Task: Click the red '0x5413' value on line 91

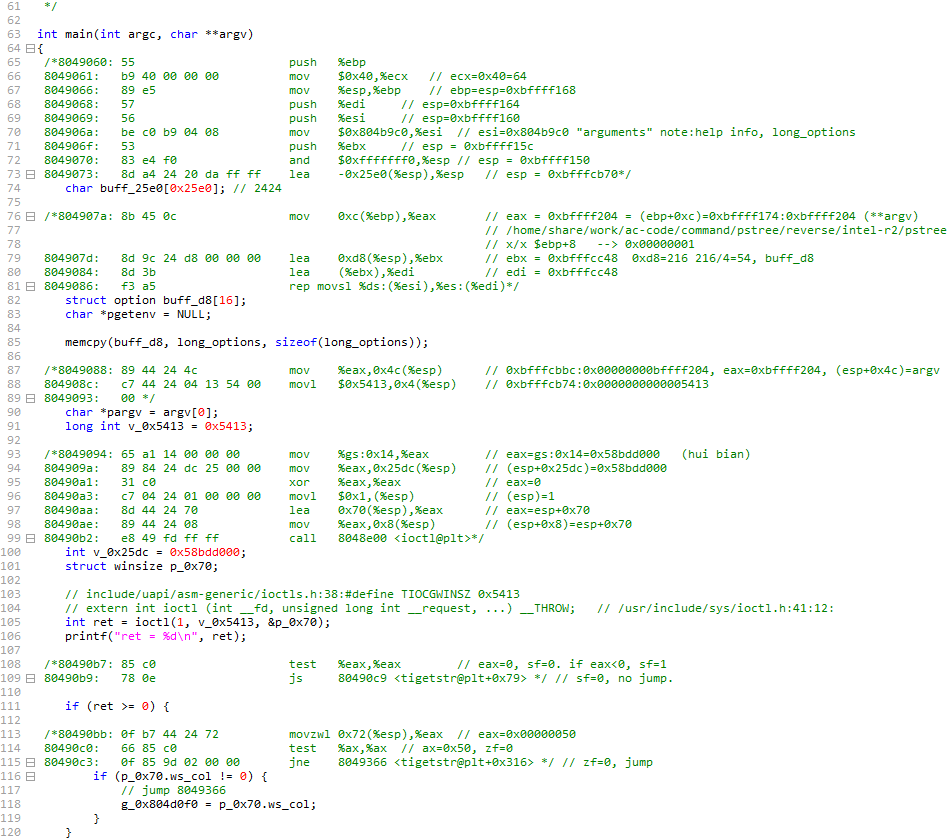Action: [x=226, y=426]
